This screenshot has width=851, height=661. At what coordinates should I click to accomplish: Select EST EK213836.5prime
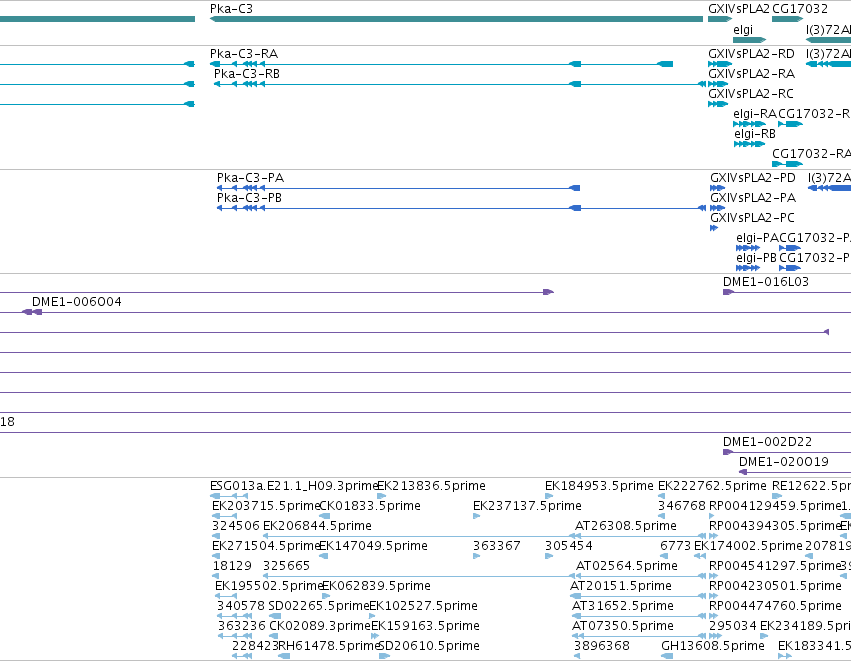point(431,486)
